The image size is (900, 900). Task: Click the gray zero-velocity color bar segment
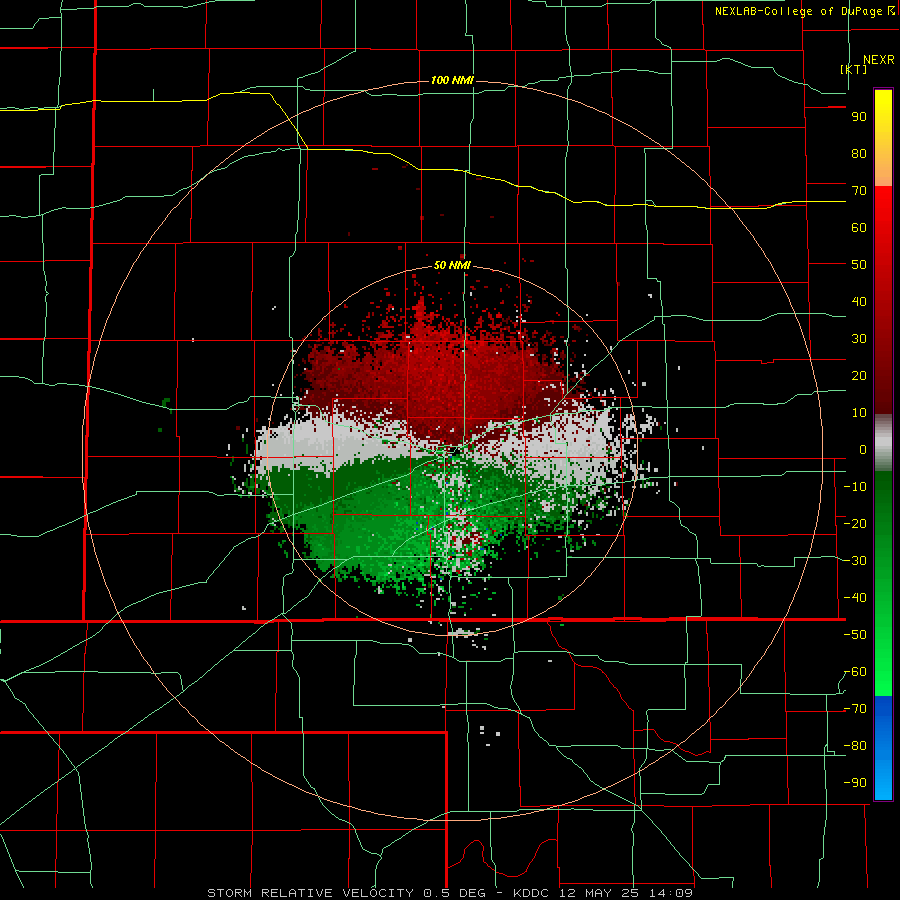tap(883, 443)
